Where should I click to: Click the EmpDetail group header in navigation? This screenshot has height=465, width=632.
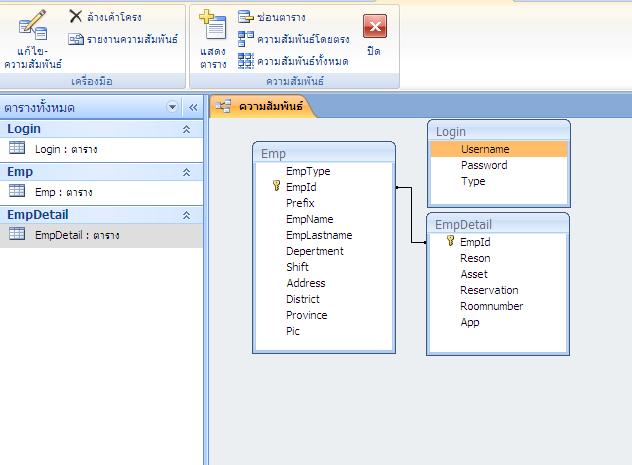[x=102, y=215]
